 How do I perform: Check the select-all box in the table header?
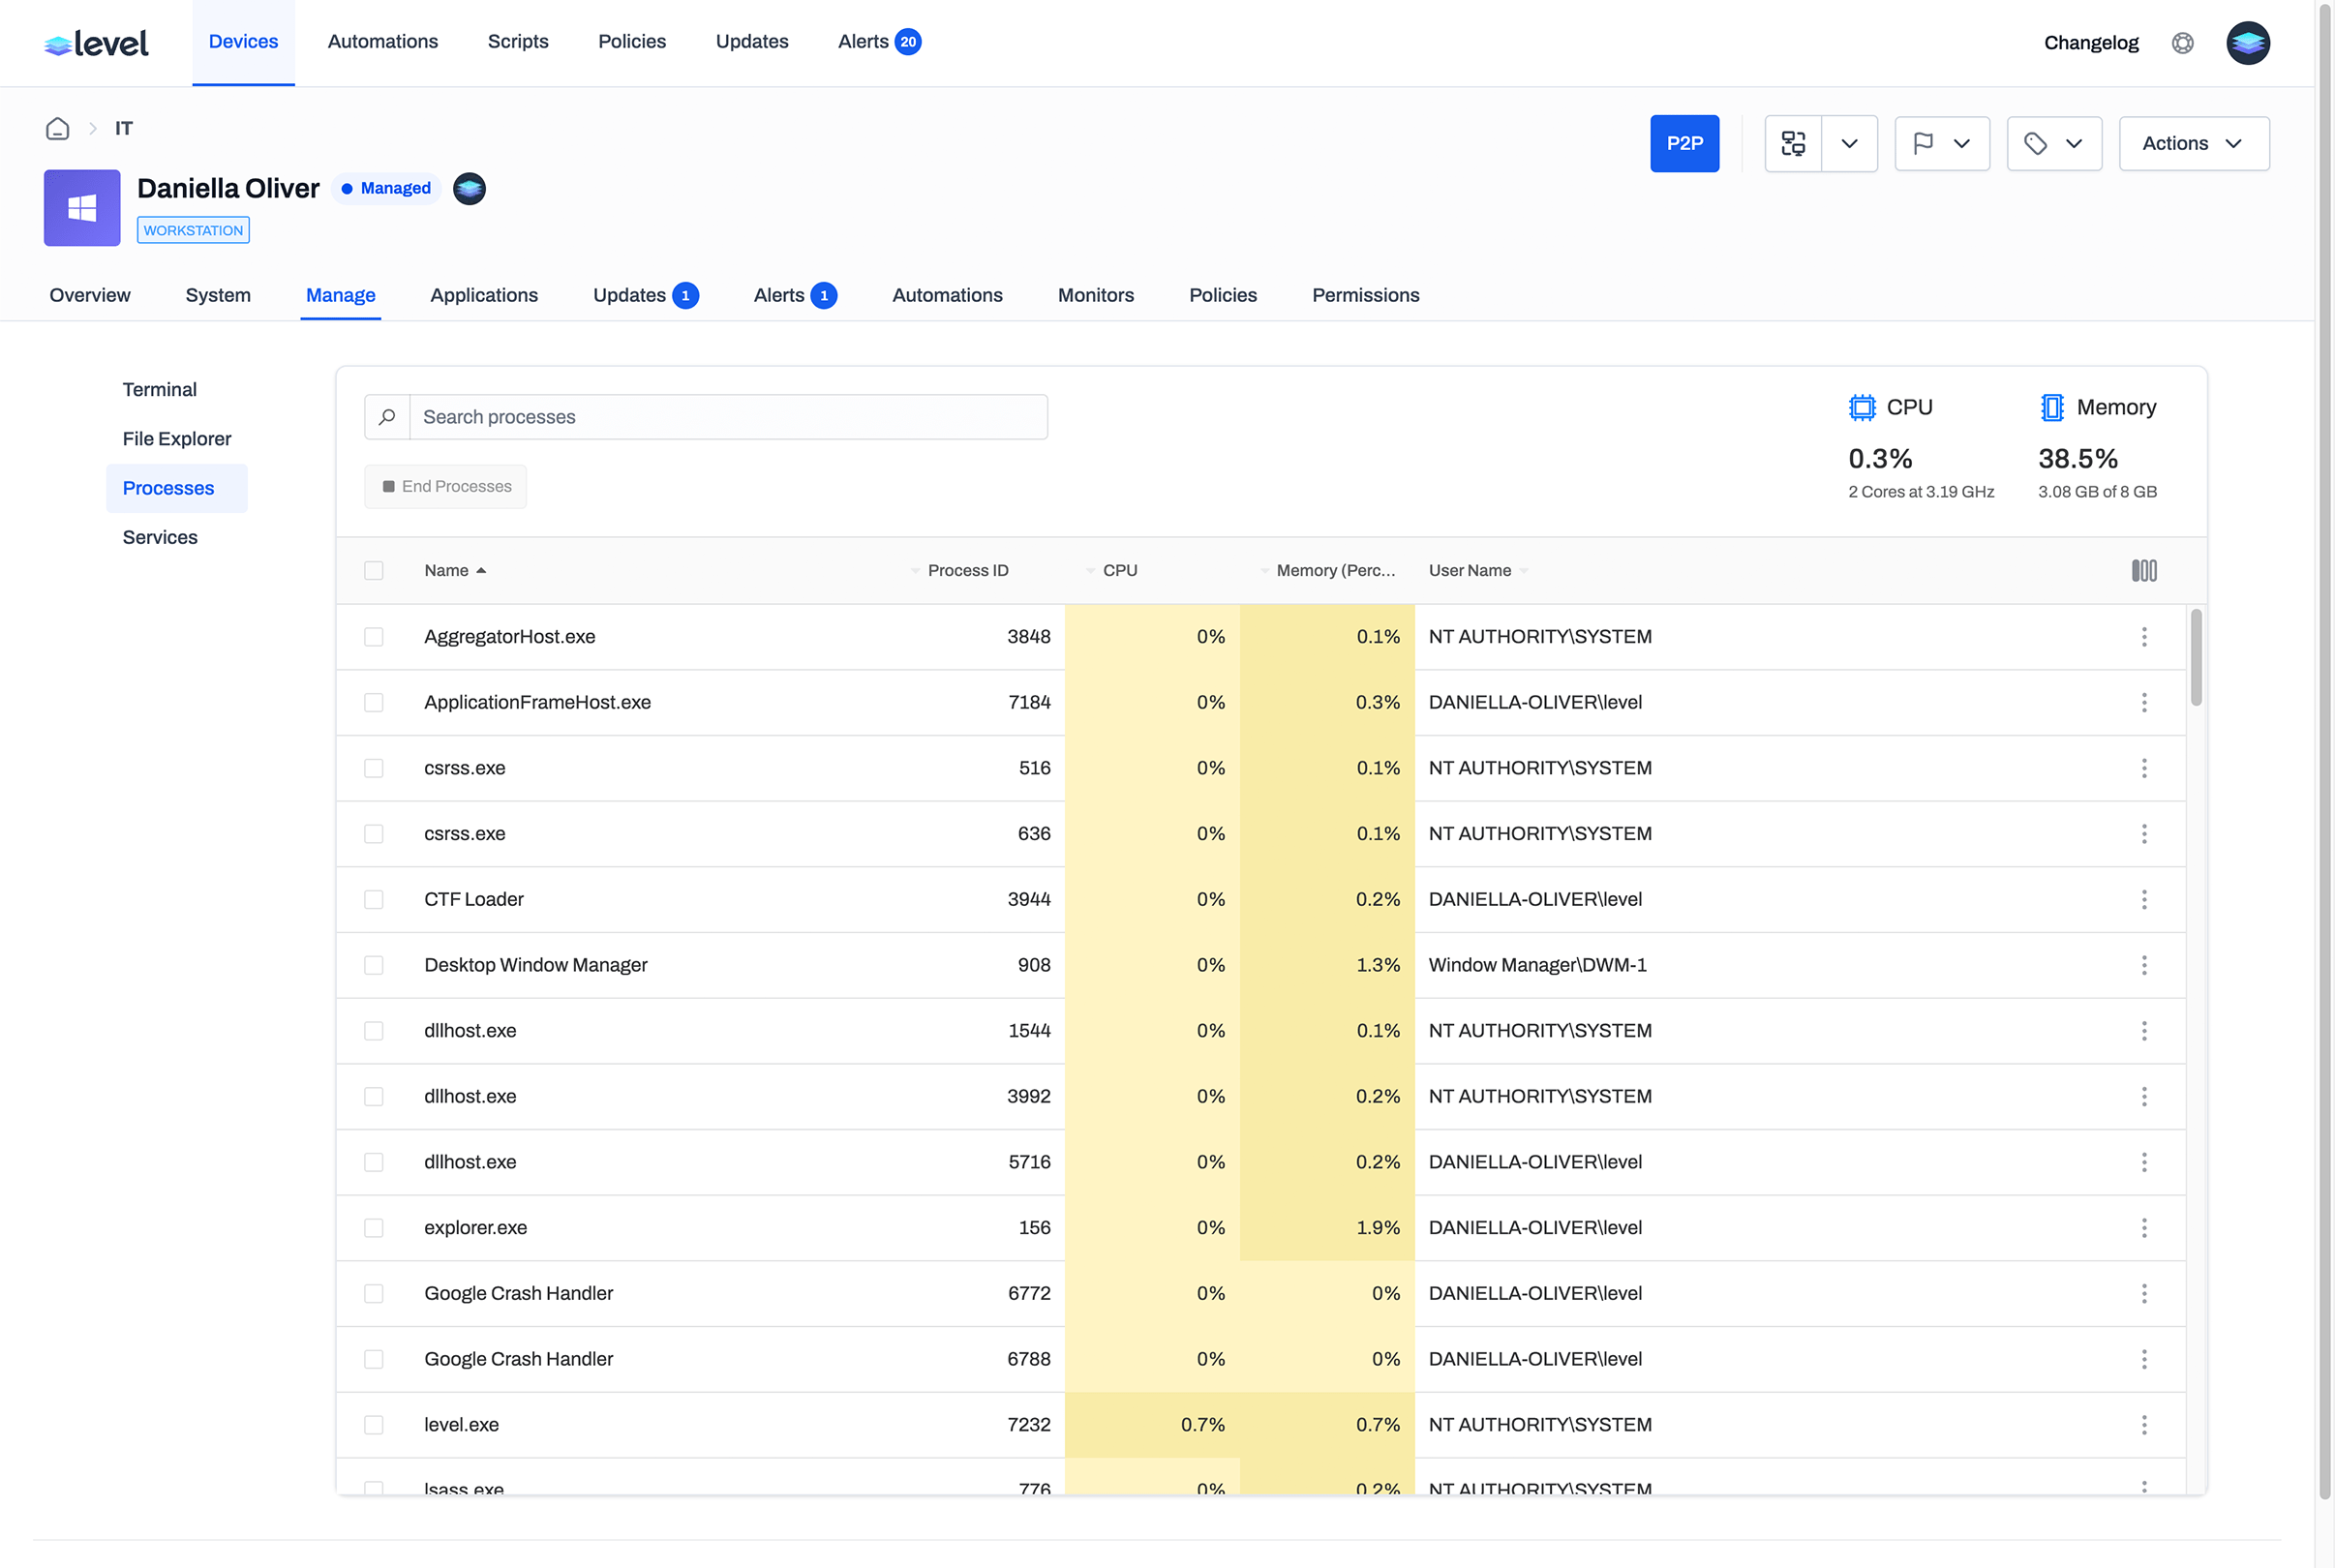[x=374, y=570]
